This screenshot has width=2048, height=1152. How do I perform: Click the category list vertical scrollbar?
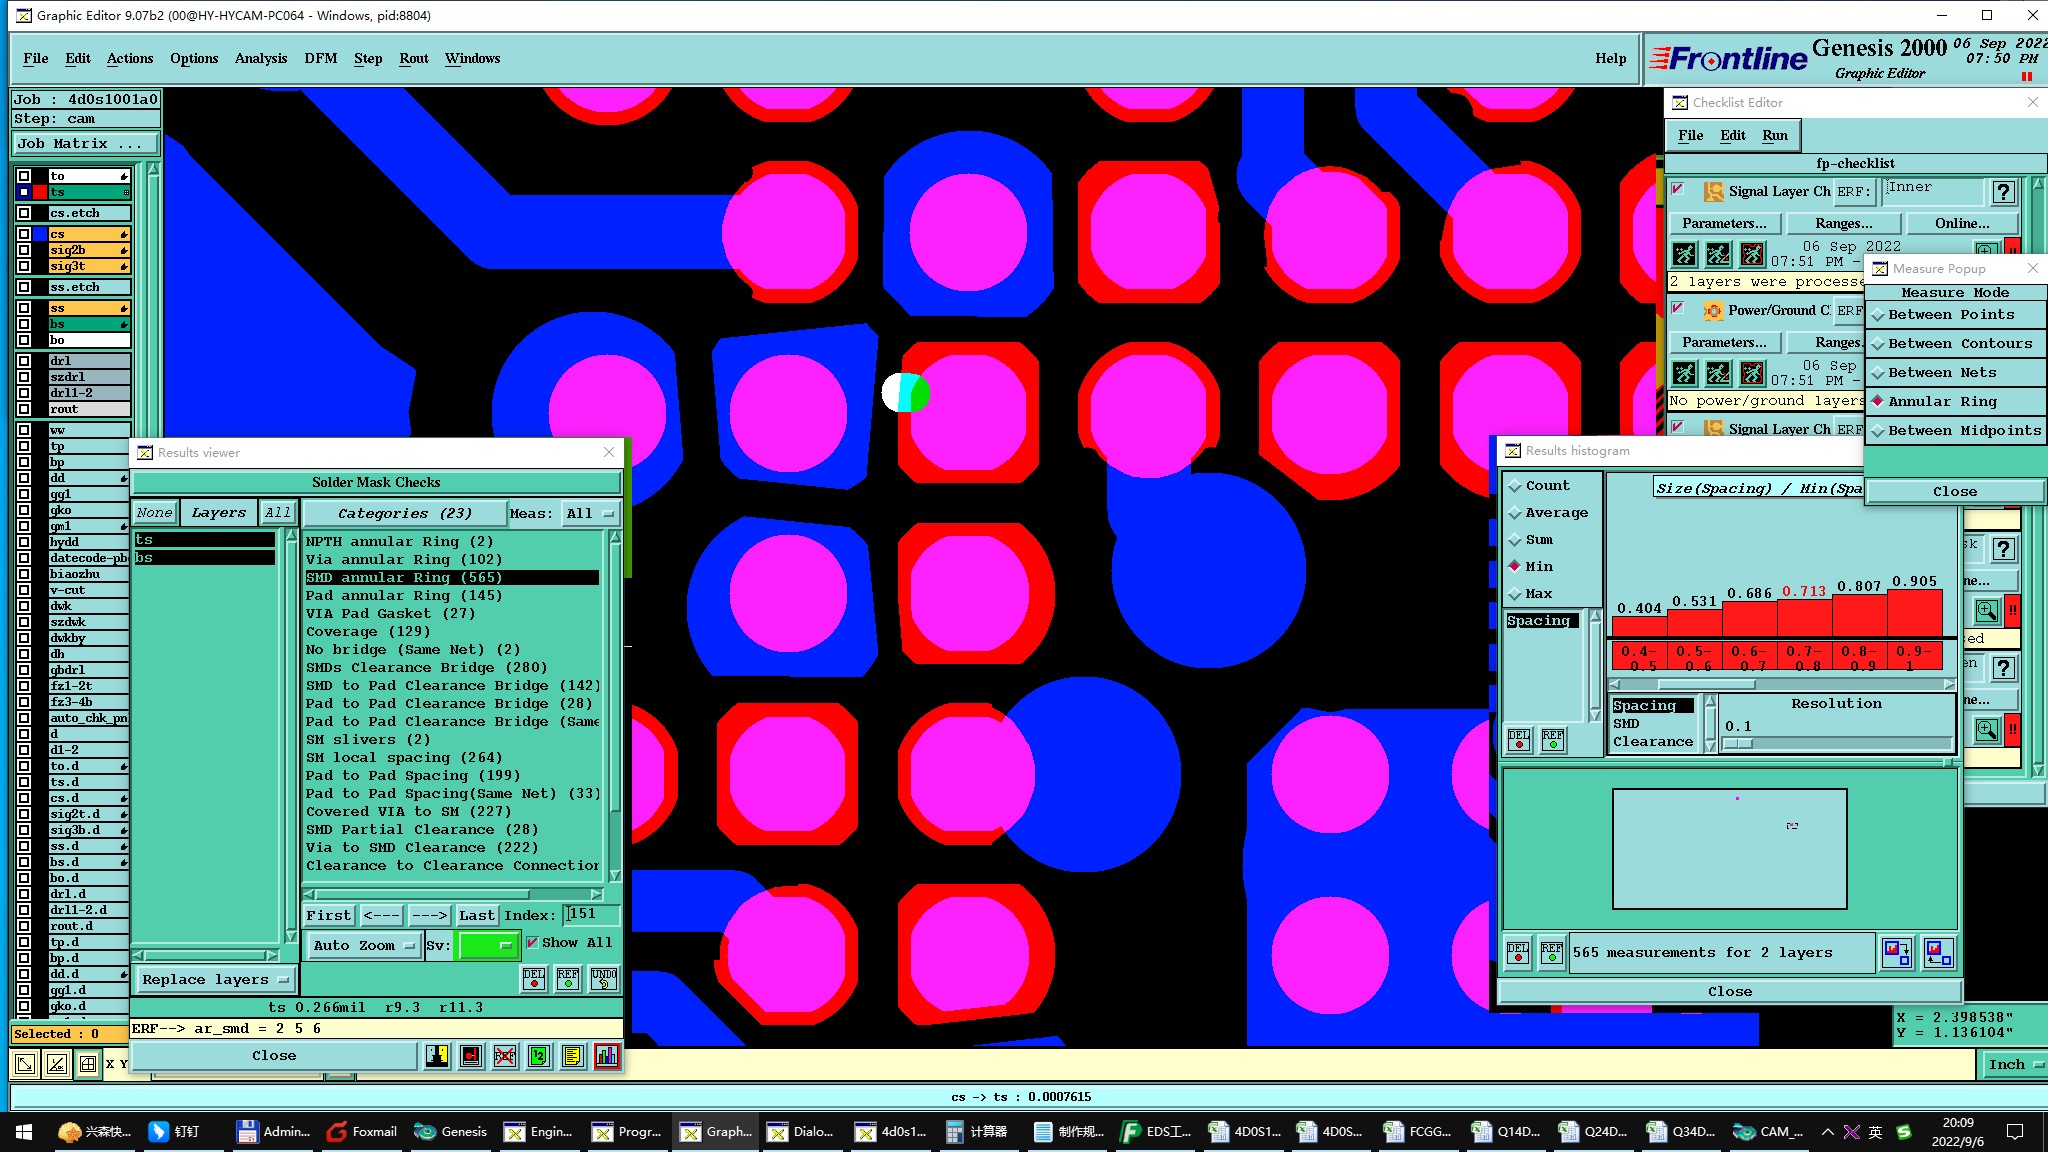615,705
